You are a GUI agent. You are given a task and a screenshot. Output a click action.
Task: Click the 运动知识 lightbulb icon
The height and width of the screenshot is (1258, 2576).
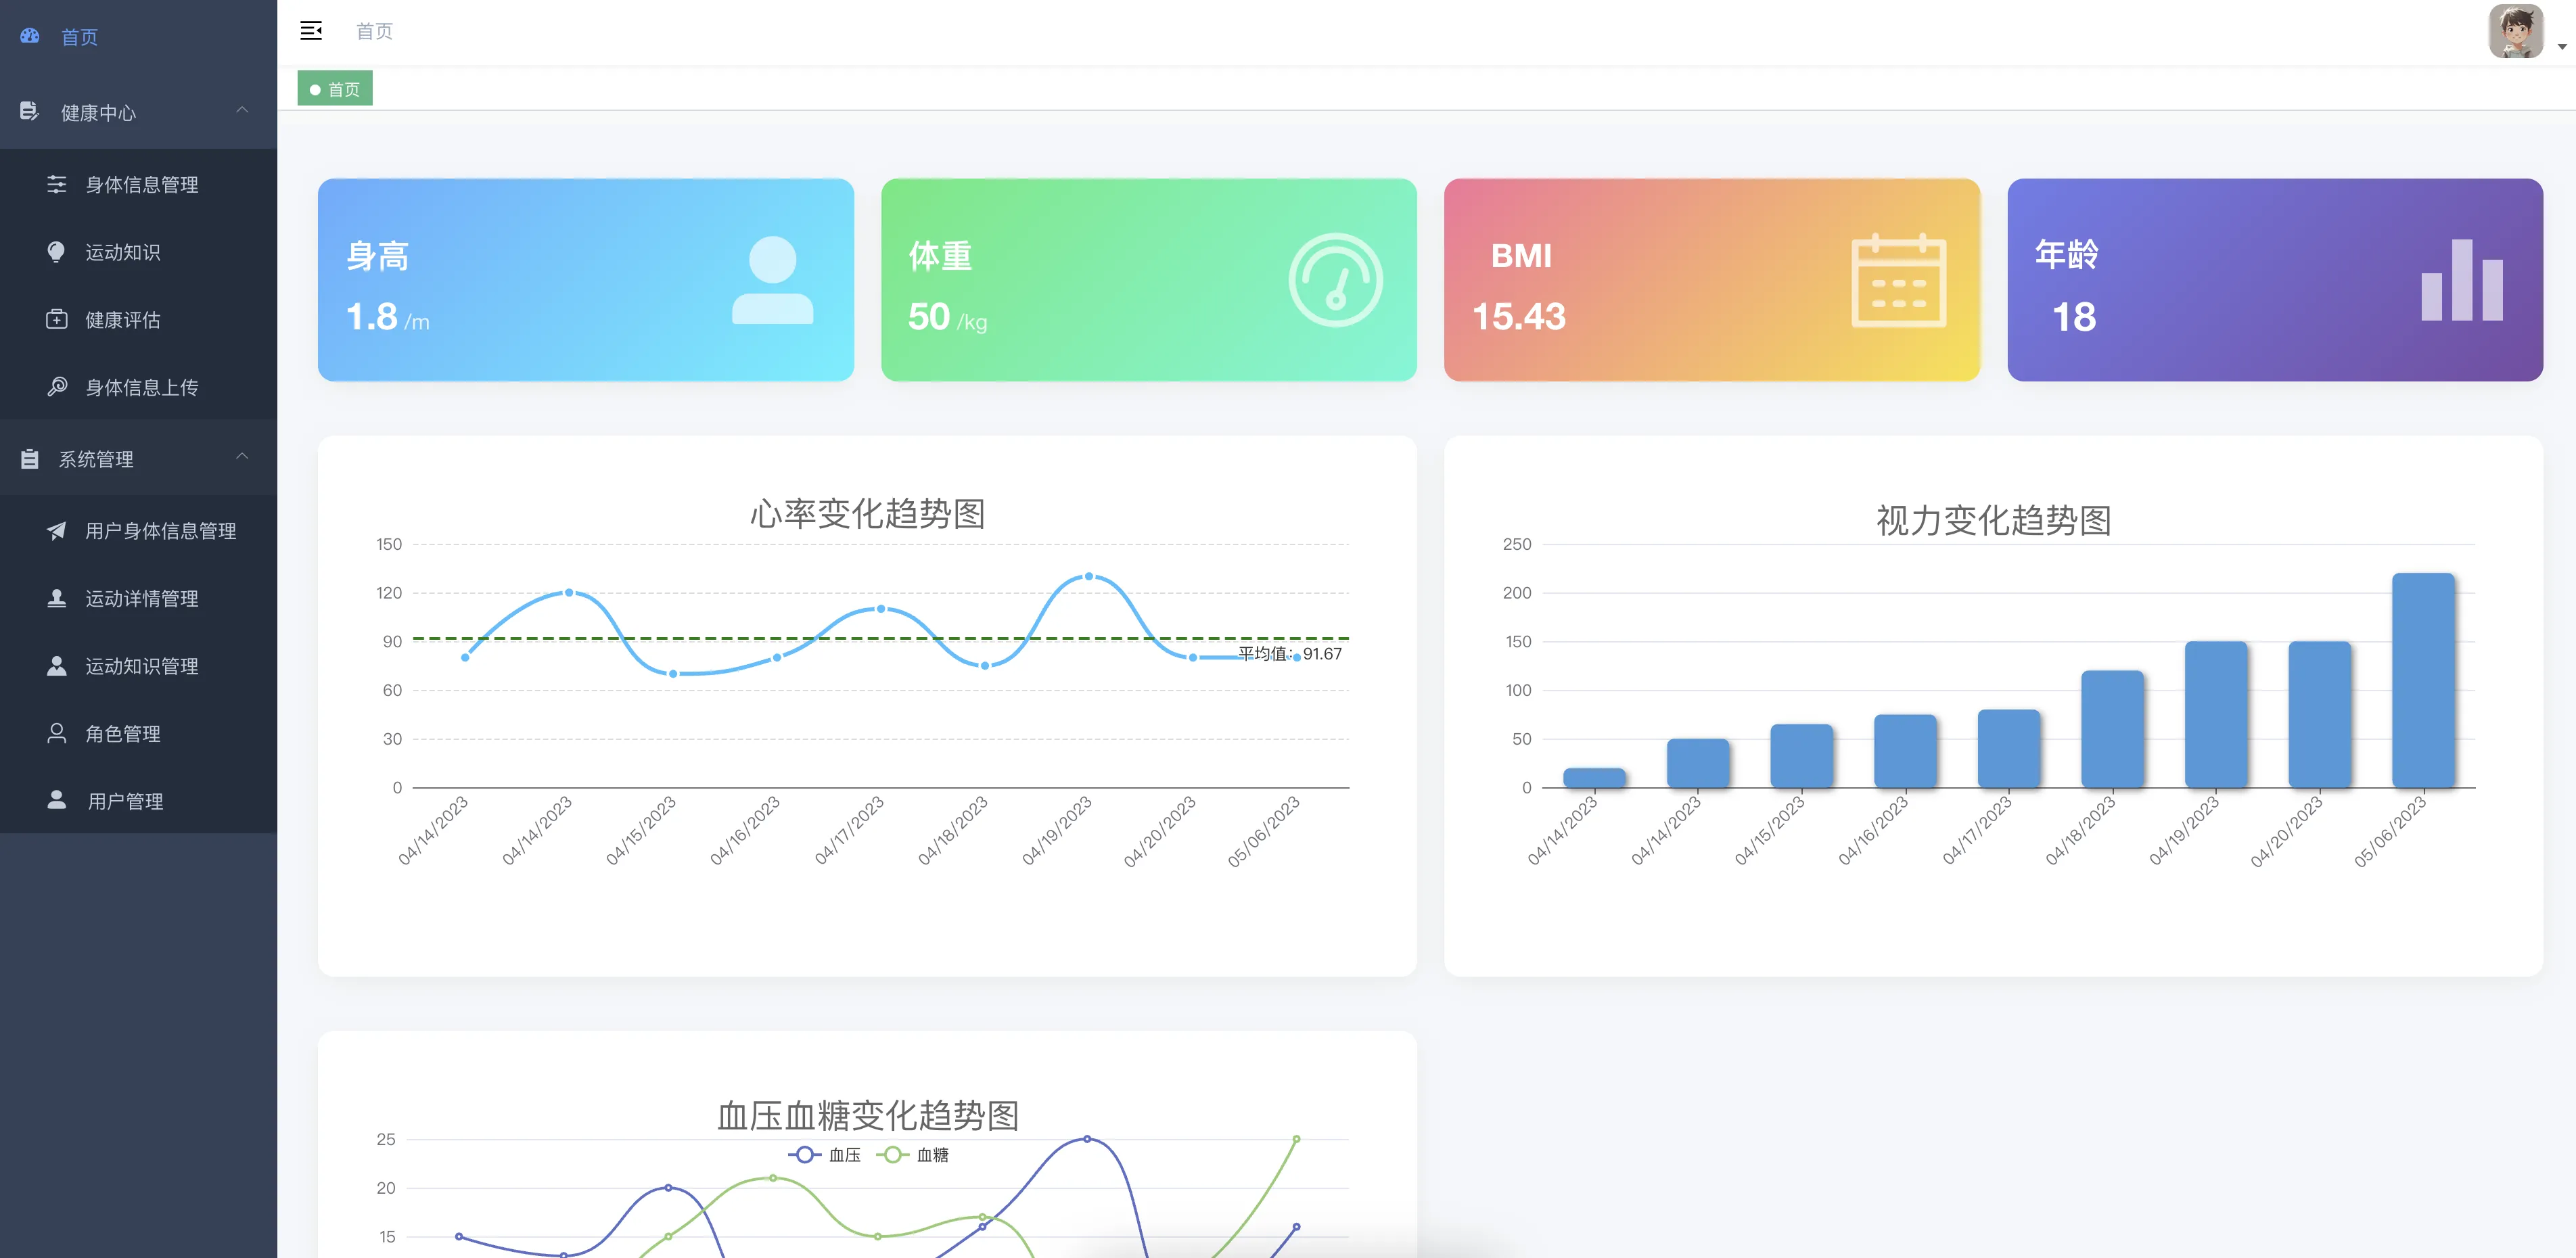57,252
